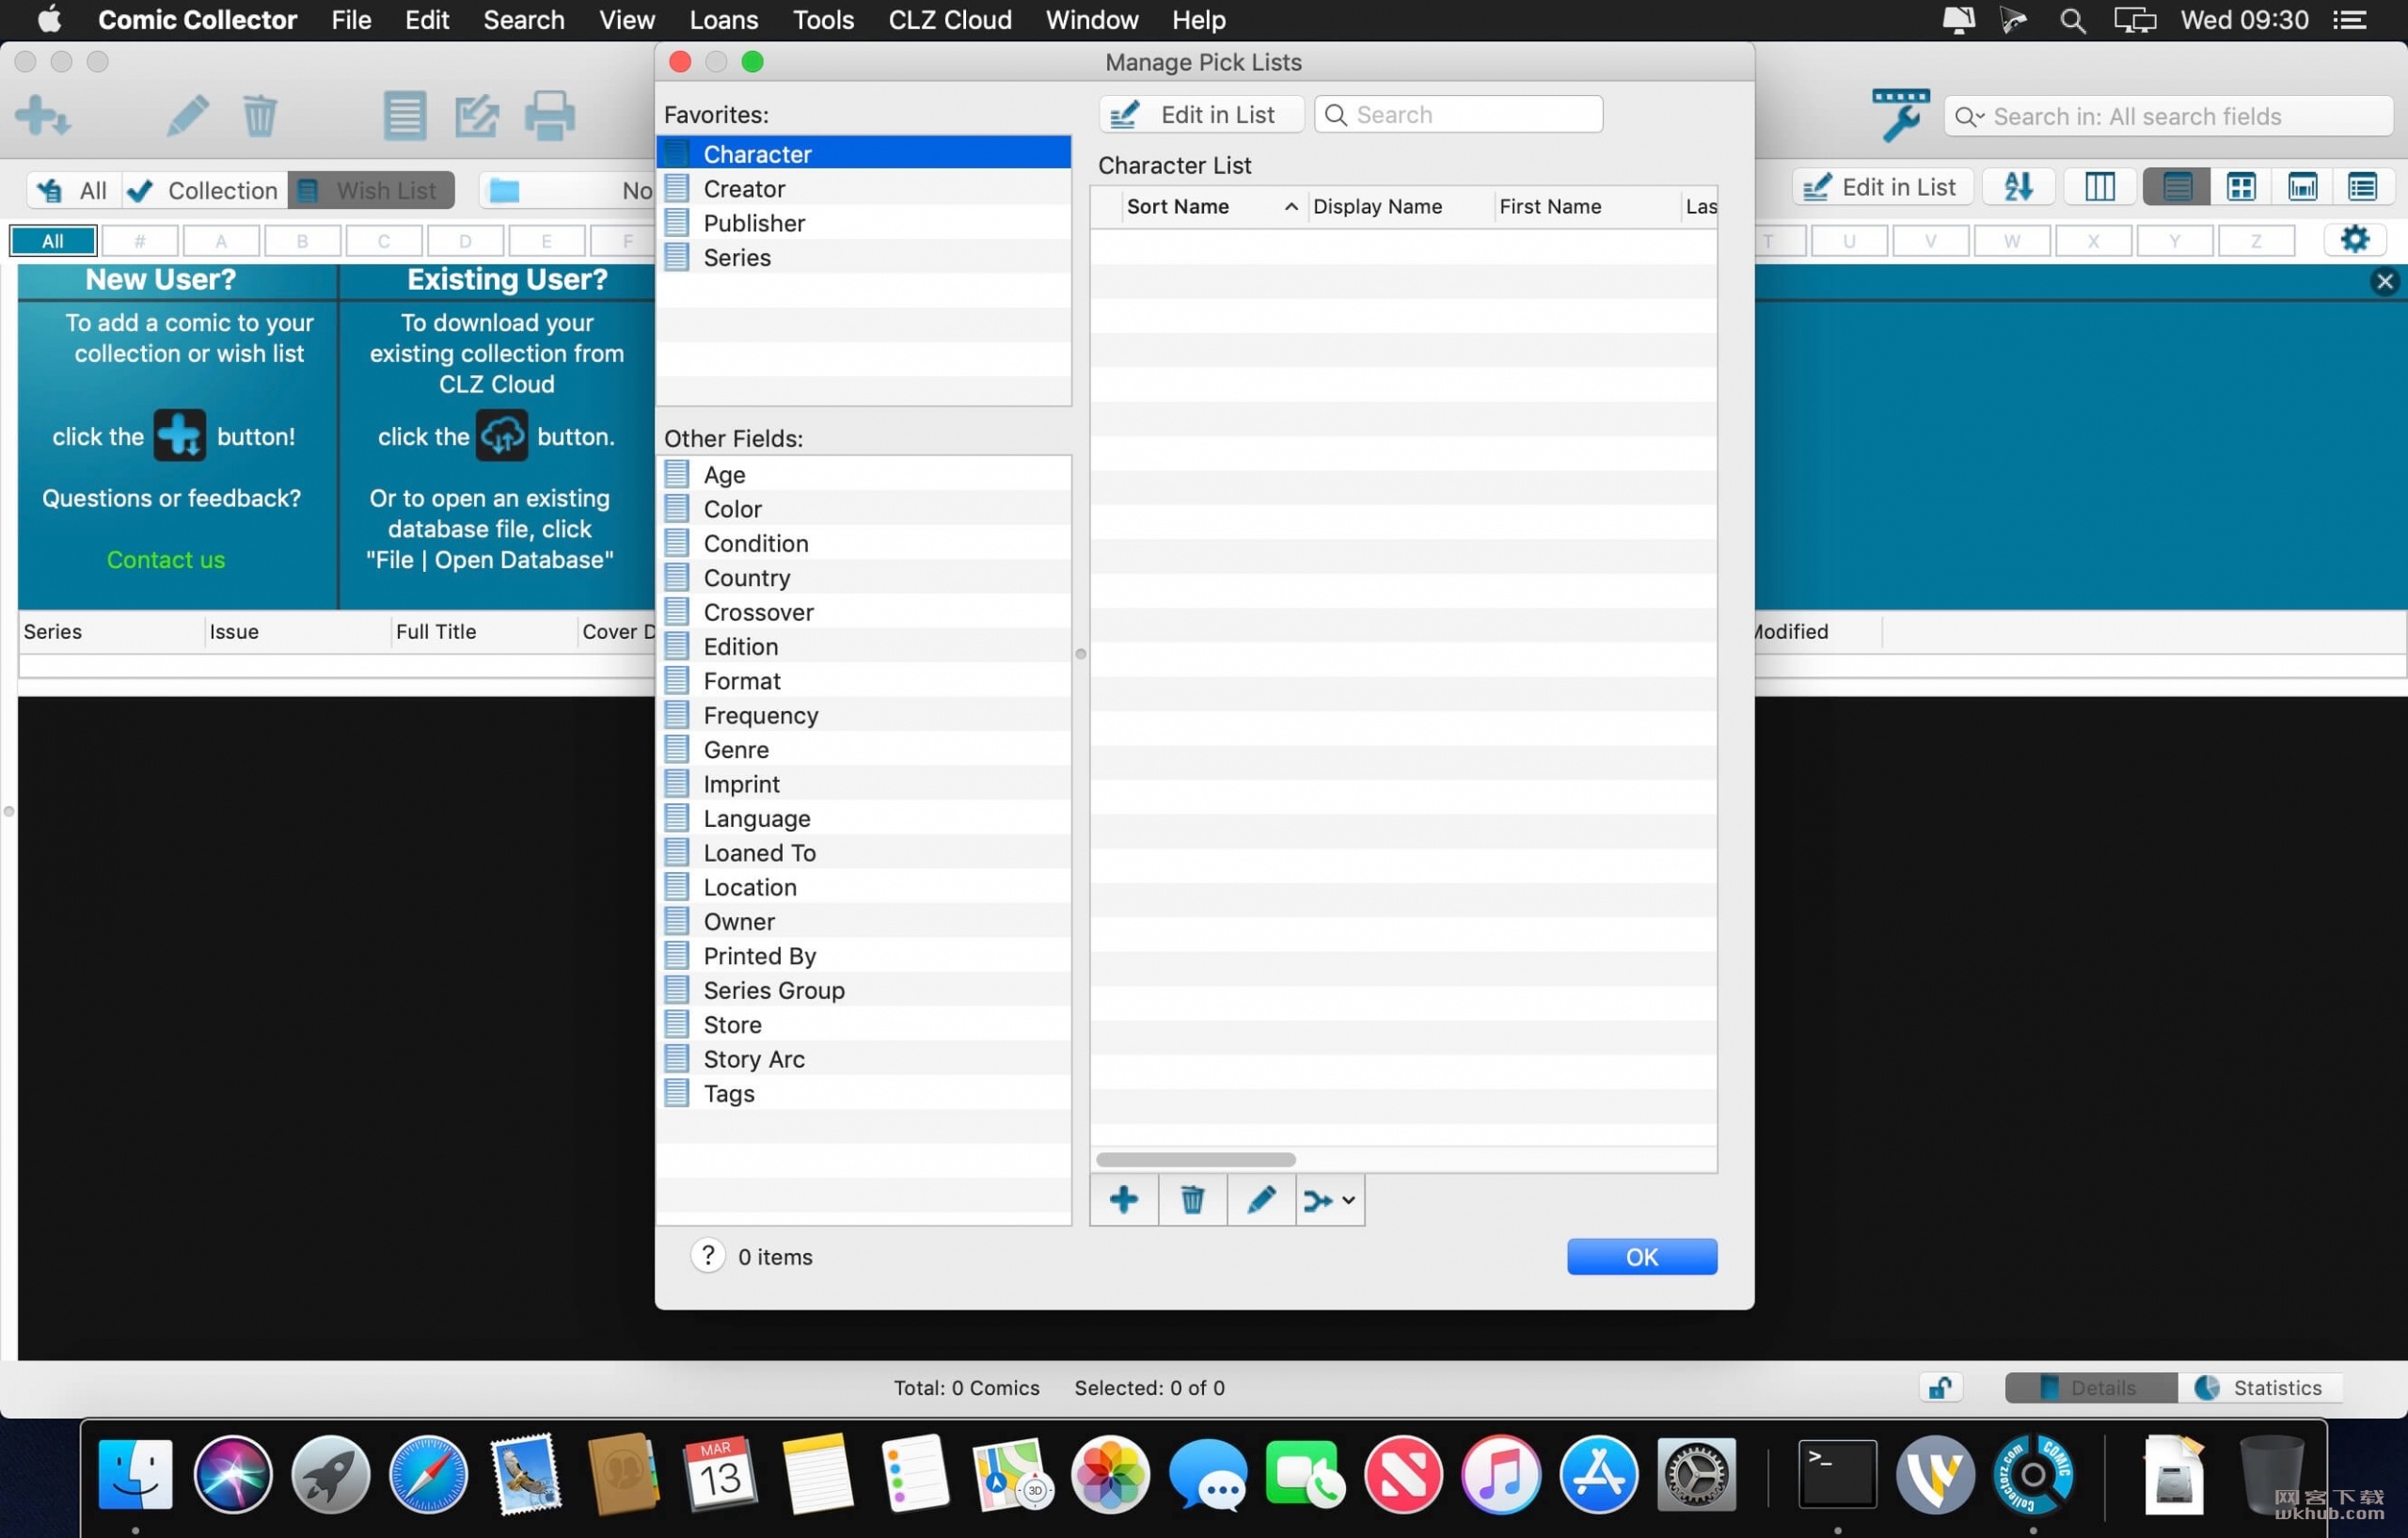Viewport: 2408px width, 1538px height.
Task: Switch to the Details panel toggle
Action: (2091, 1387)
